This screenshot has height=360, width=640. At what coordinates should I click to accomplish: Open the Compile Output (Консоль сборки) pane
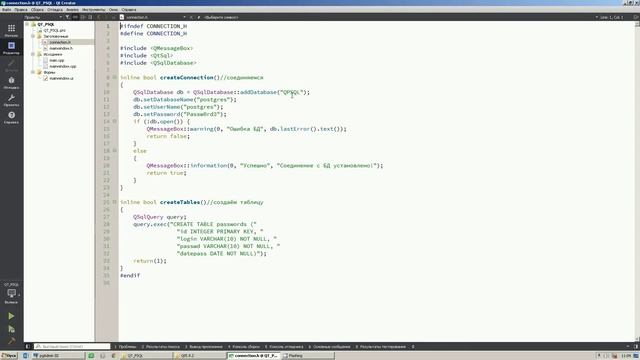[x=244, y=347]
